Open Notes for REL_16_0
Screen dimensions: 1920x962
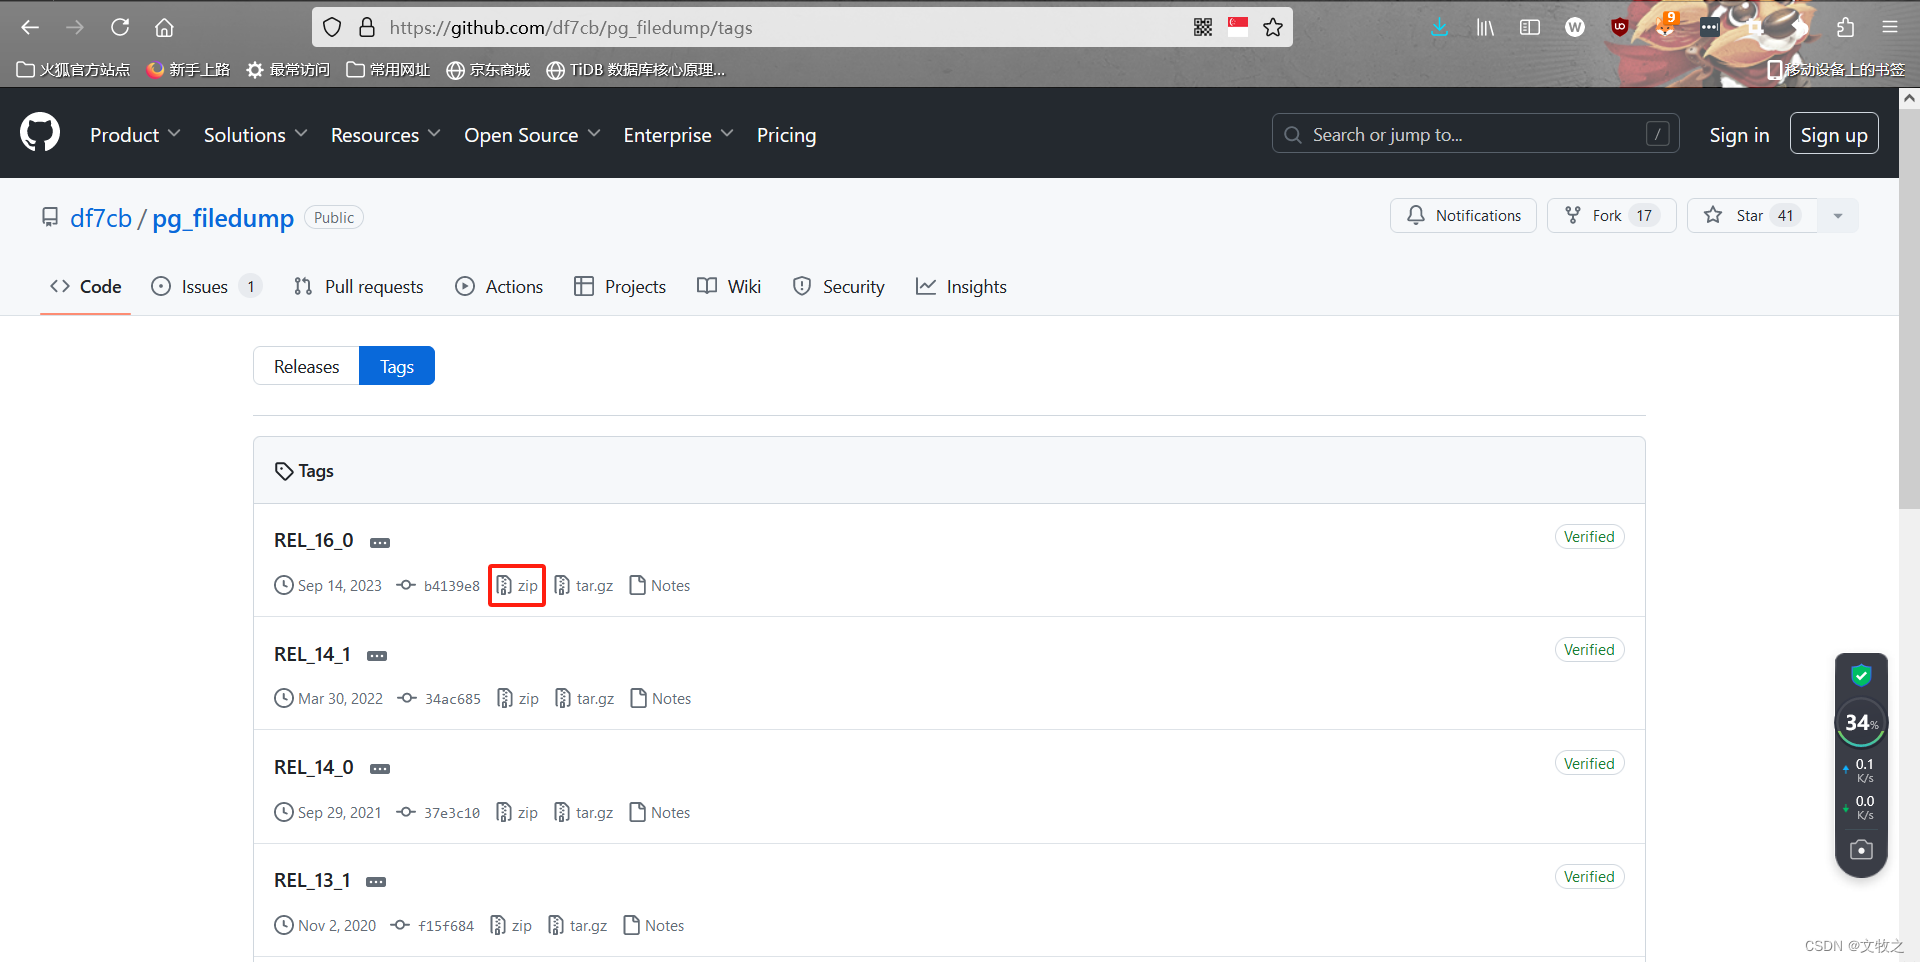click(660, 585)
